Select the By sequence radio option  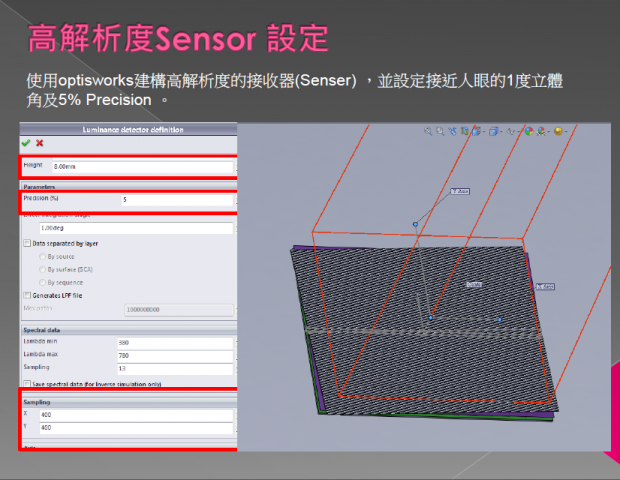coord(40,282)
